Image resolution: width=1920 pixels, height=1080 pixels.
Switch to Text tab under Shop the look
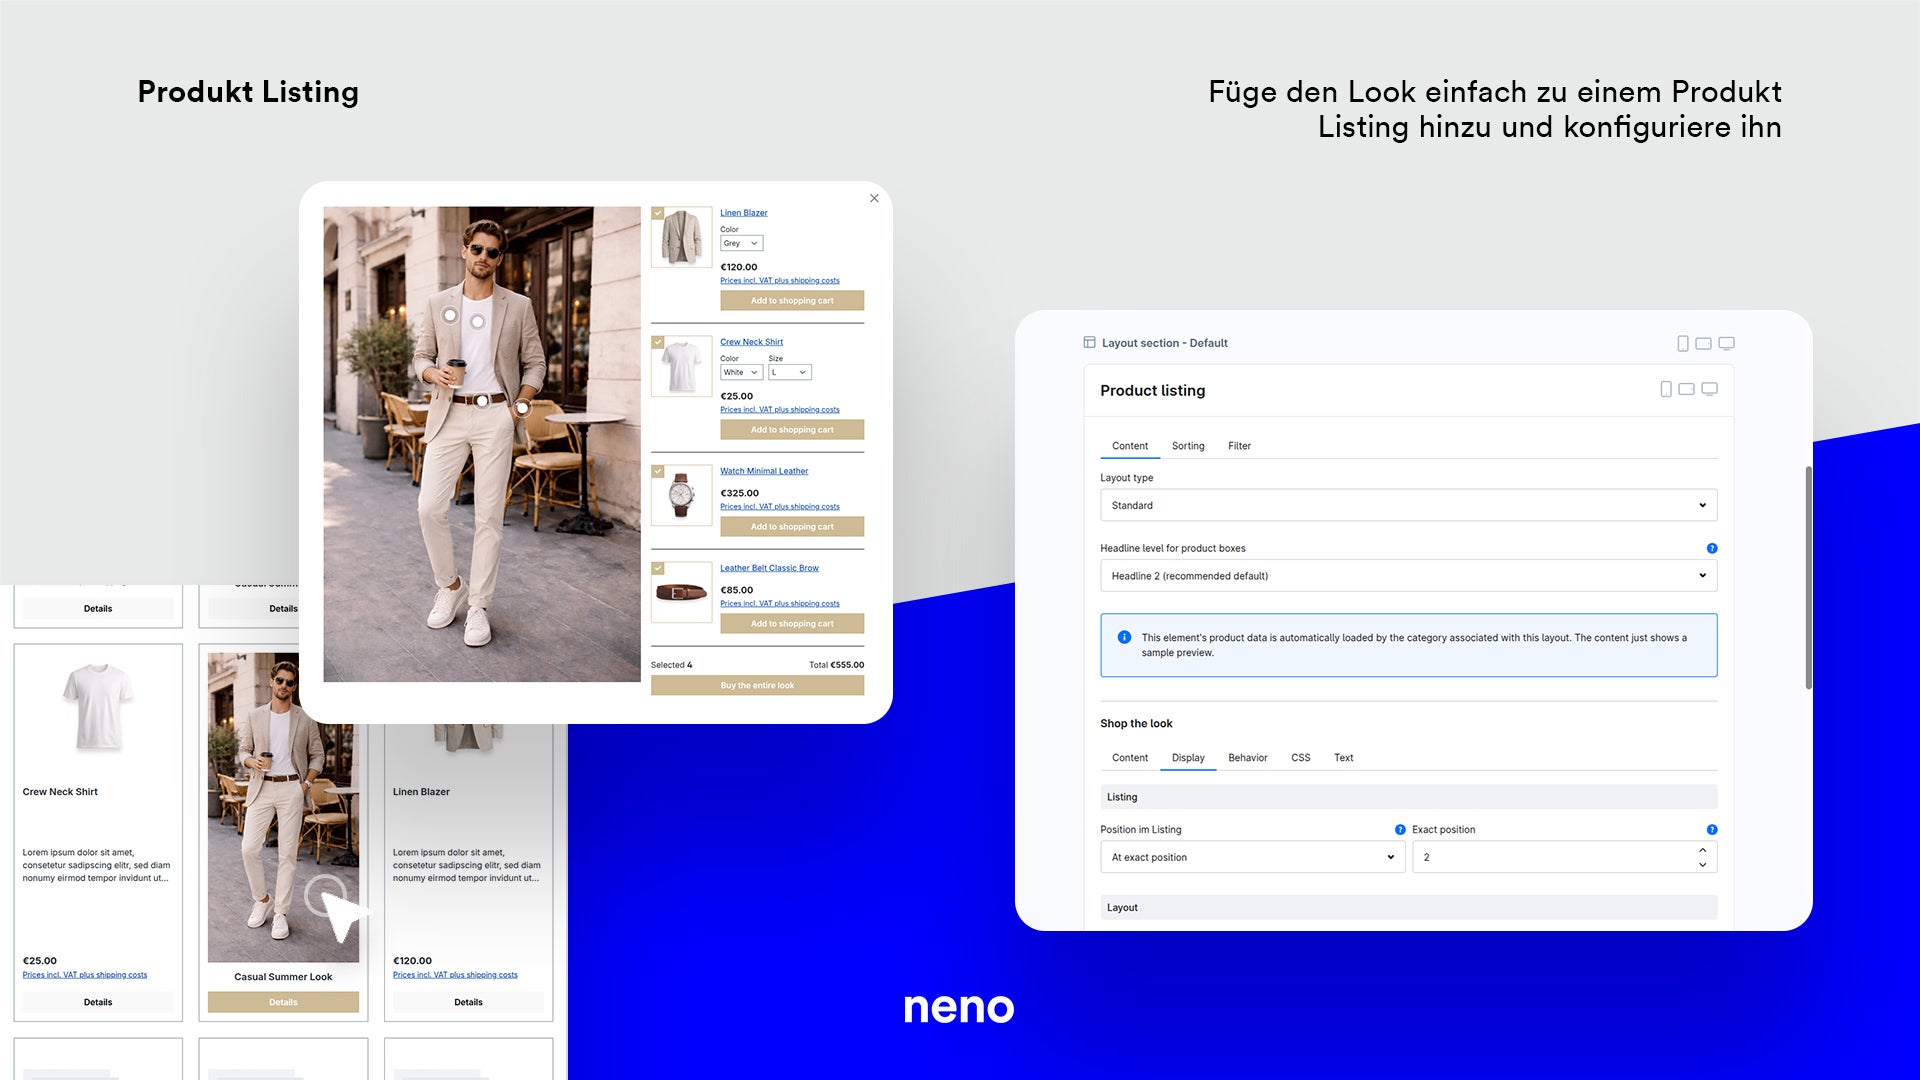pos(1343,758)
